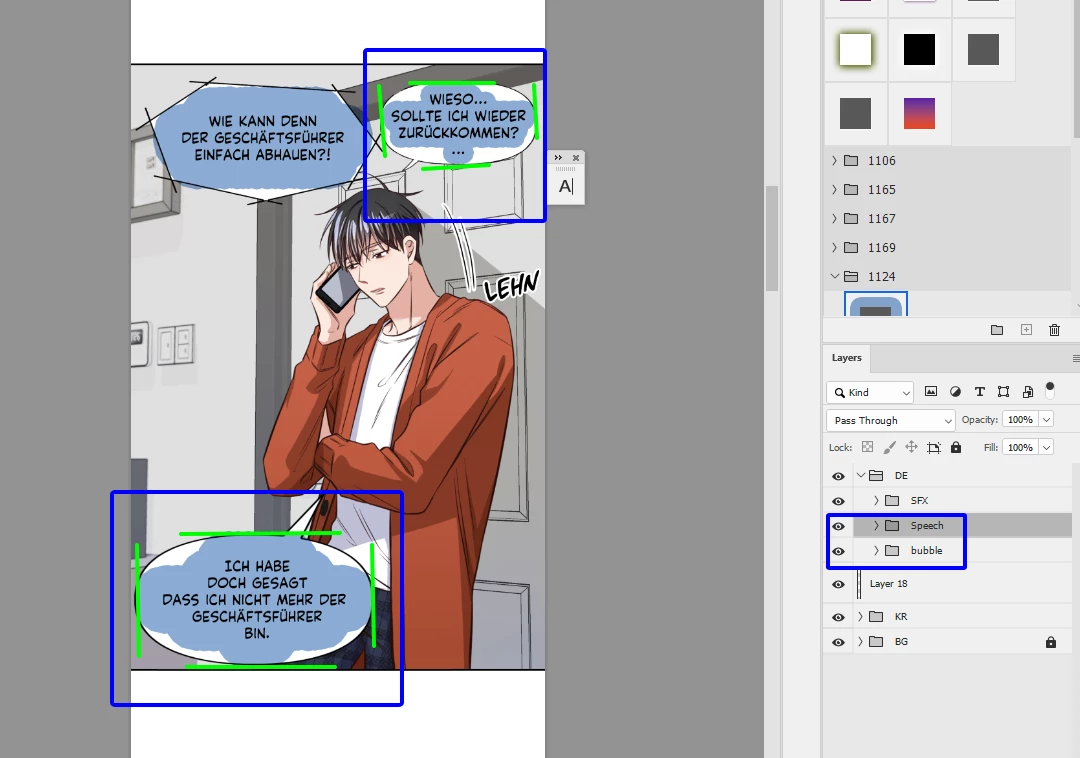
Task: Open the Fill slider dropdown arrow
Action: 1046,448
